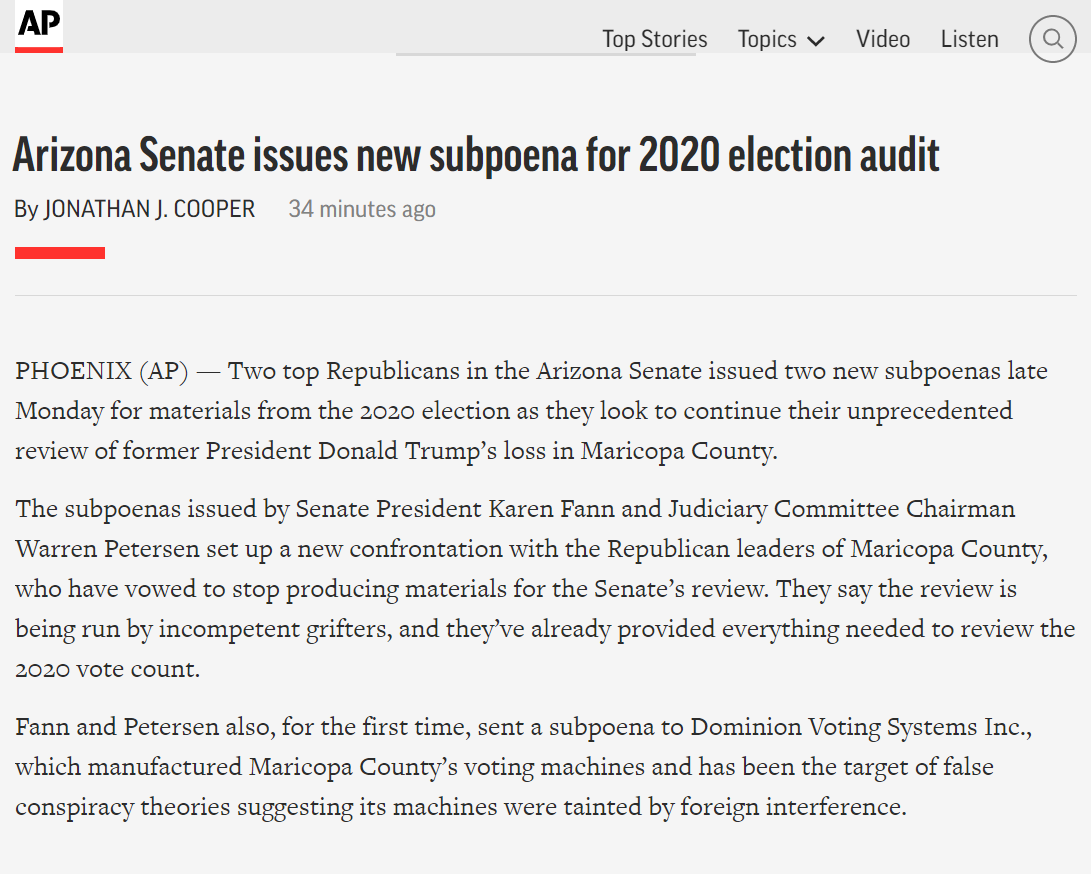The width and height of the screenshot is (1091, 874).
Task: Click the '34 minutes ago' timestamp
Action: coord(362,209)
